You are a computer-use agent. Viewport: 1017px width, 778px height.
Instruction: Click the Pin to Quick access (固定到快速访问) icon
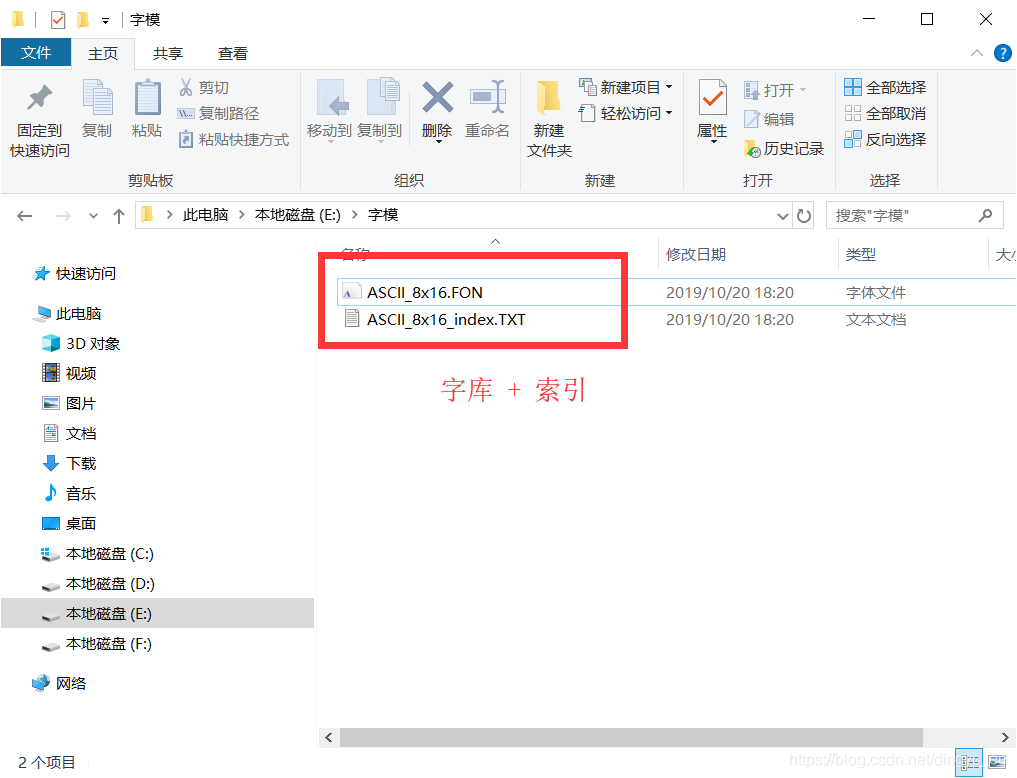point(40,99)
